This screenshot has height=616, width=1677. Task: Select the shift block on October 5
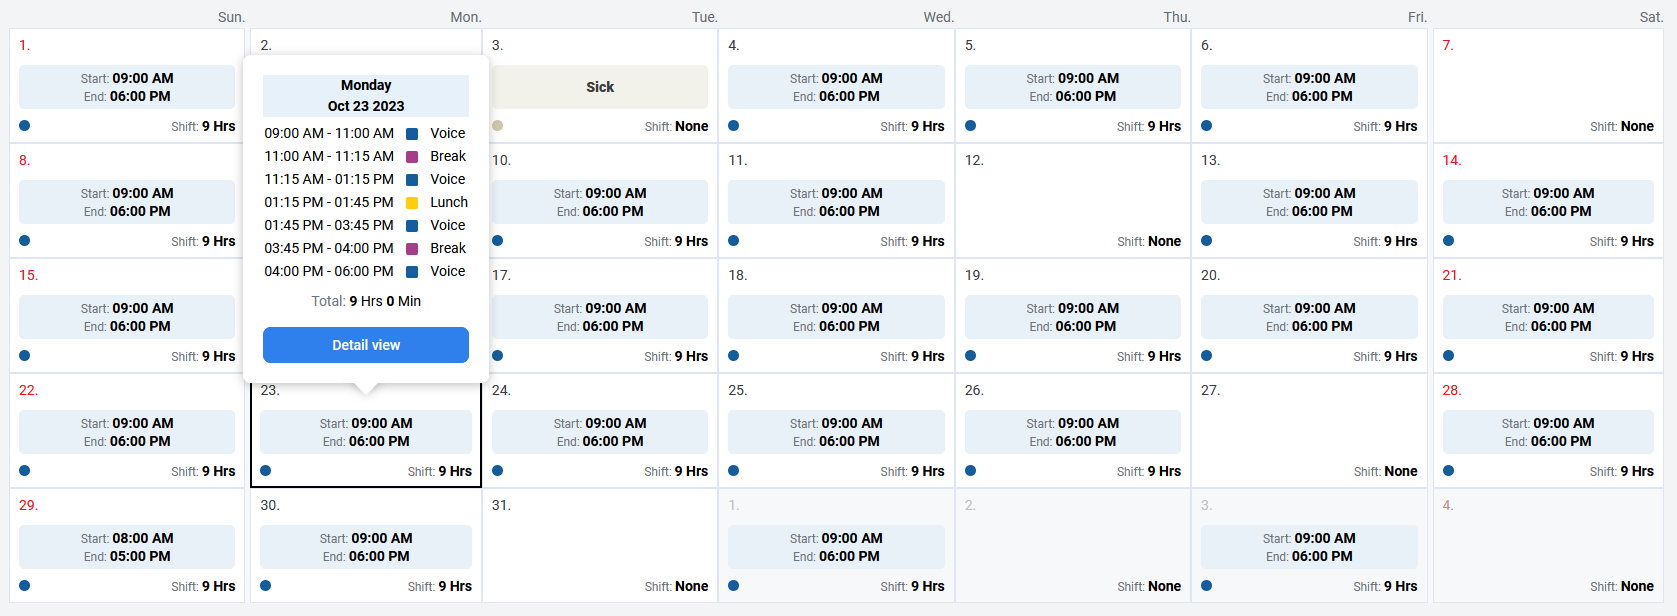(x=1072, y=87)
